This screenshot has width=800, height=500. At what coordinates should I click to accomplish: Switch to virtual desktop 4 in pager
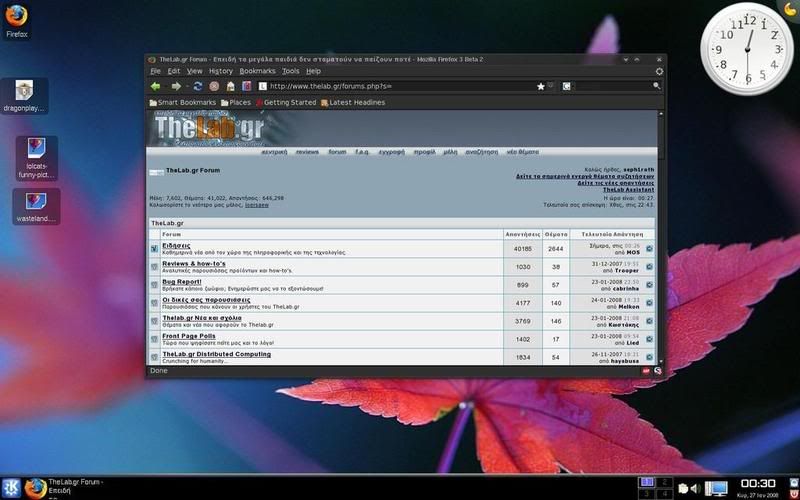[x=664, y=494]
